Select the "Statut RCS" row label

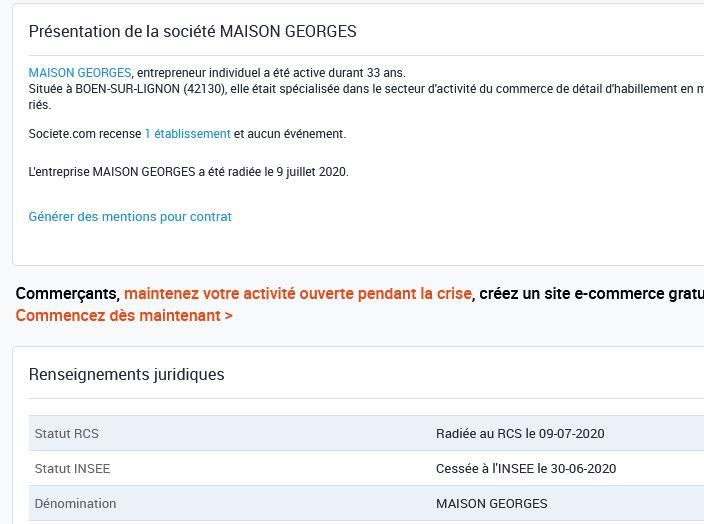66,434
